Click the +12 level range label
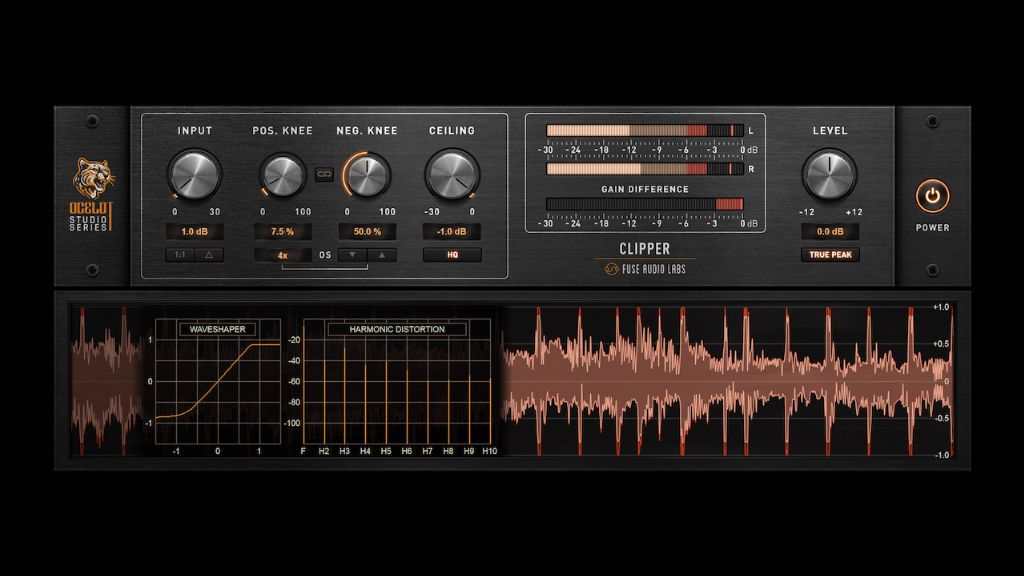This screenshot has width=1024, height=576. pyautogui.click(x=854, y=212)
